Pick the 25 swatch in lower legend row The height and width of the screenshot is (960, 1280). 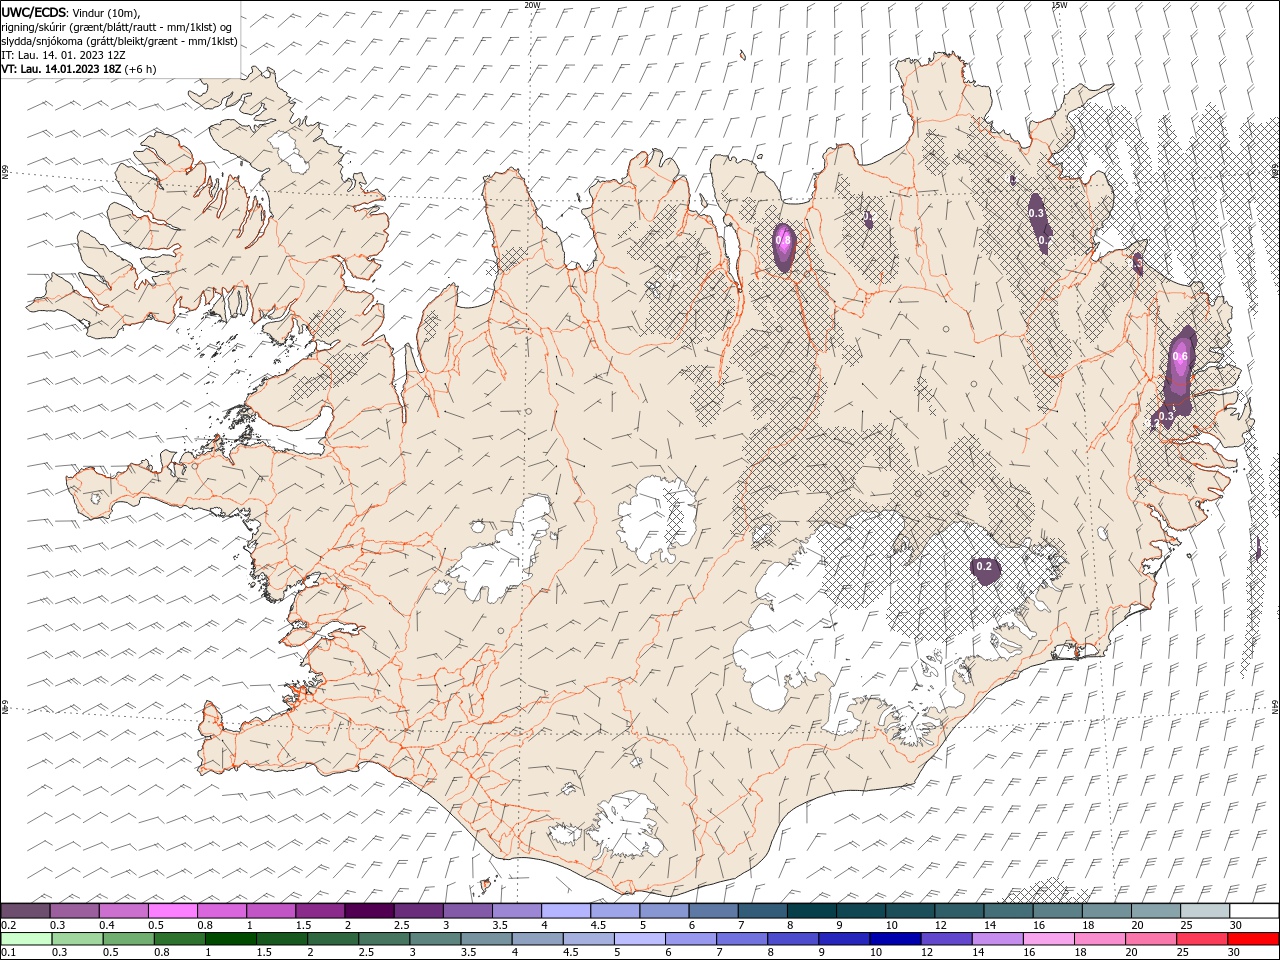[x=1201, y=939]
